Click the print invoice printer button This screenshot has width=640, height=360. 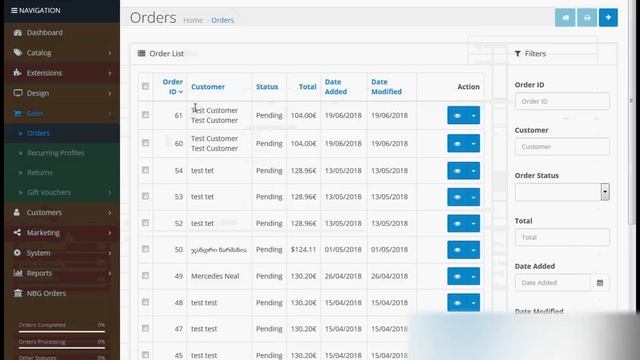pyautogui.click(x=587, y=18)
